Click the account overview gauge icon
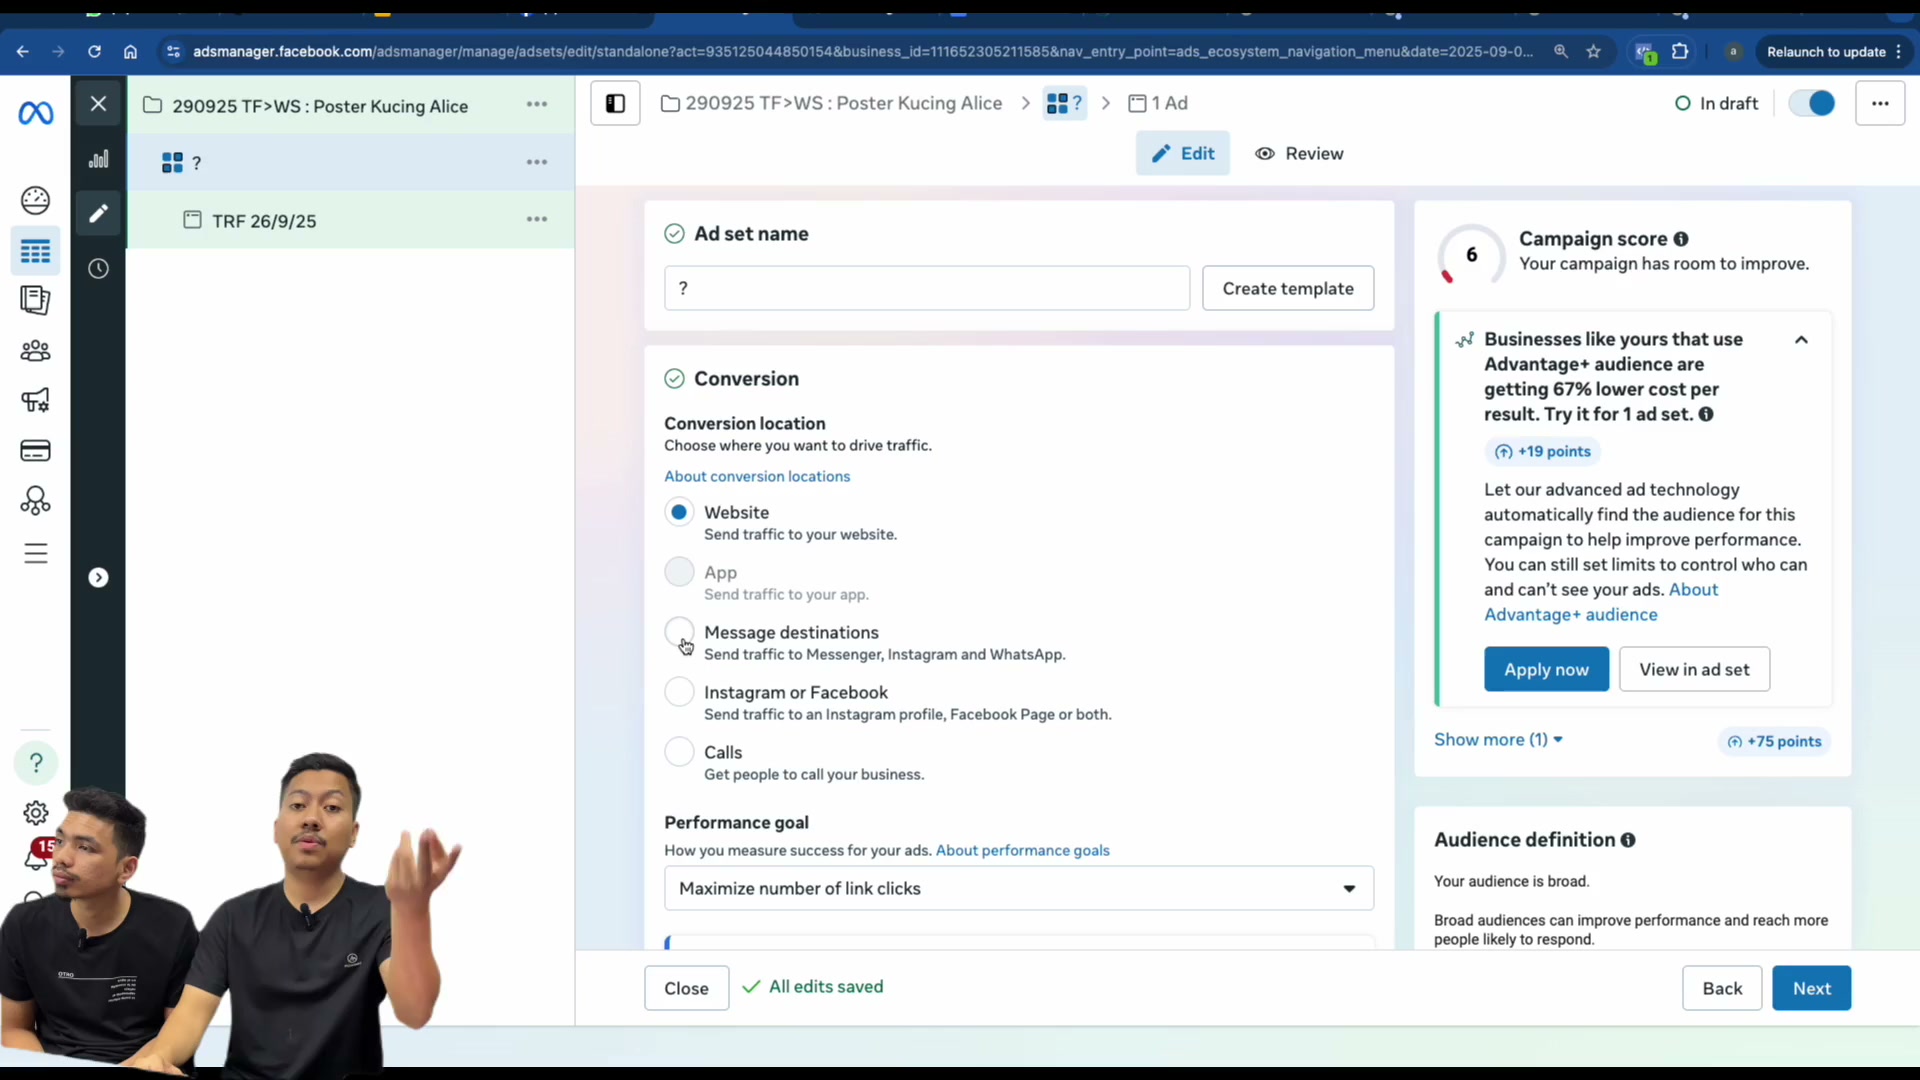This screenshot has width=1920, height=1080. 35,200
